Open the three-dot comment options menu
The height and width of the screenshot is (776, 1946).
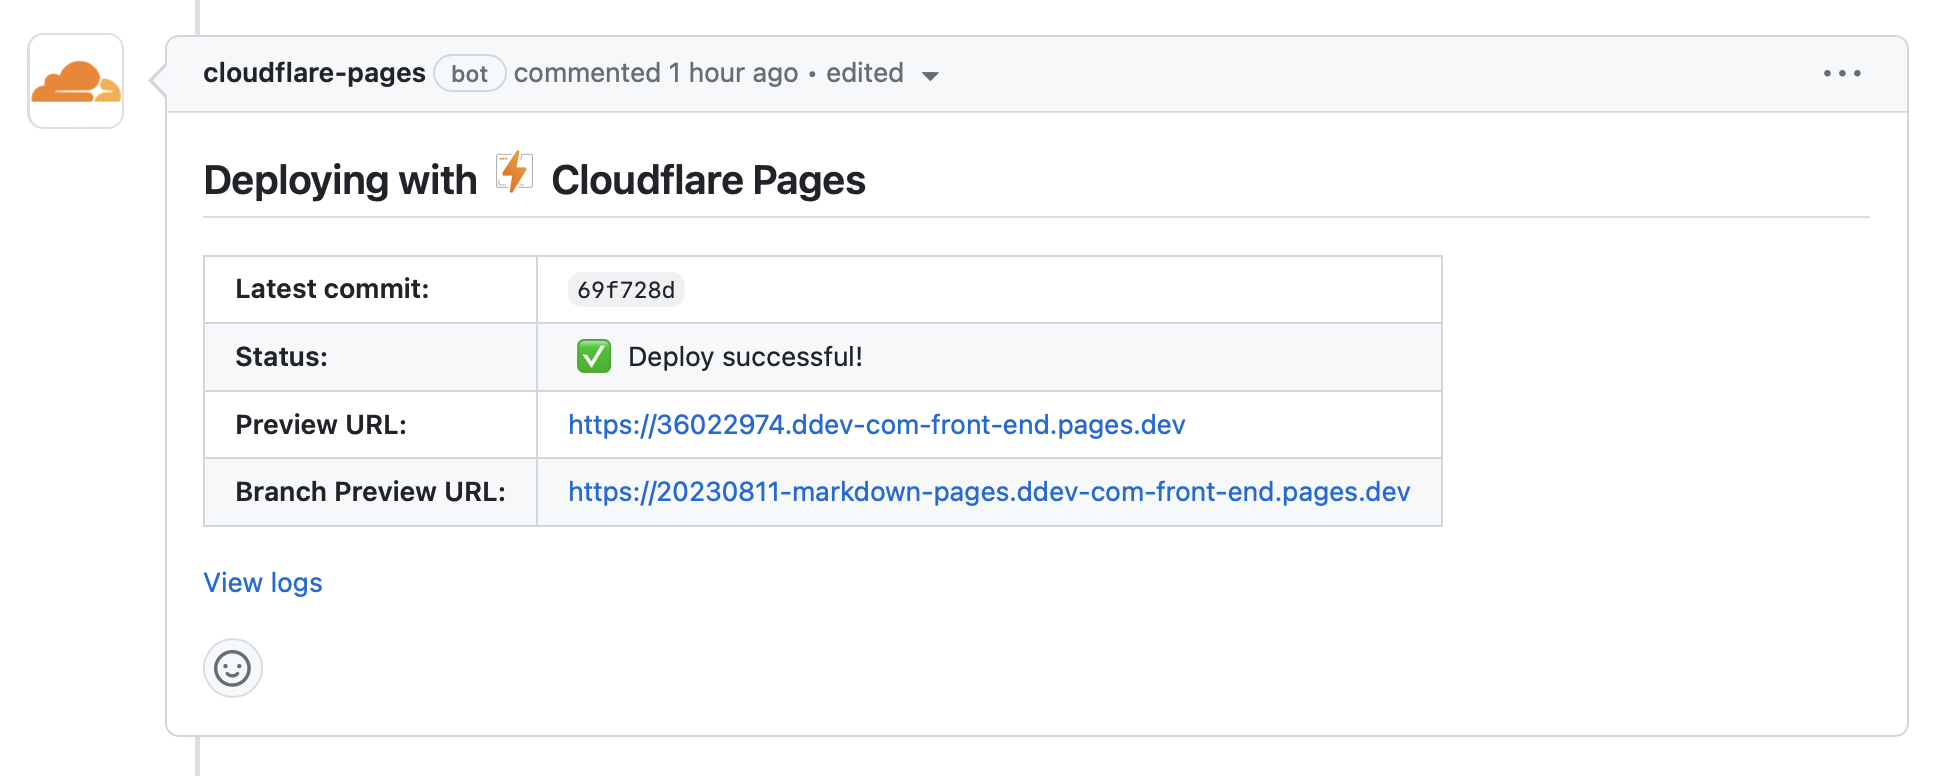tap(1841, 74)
